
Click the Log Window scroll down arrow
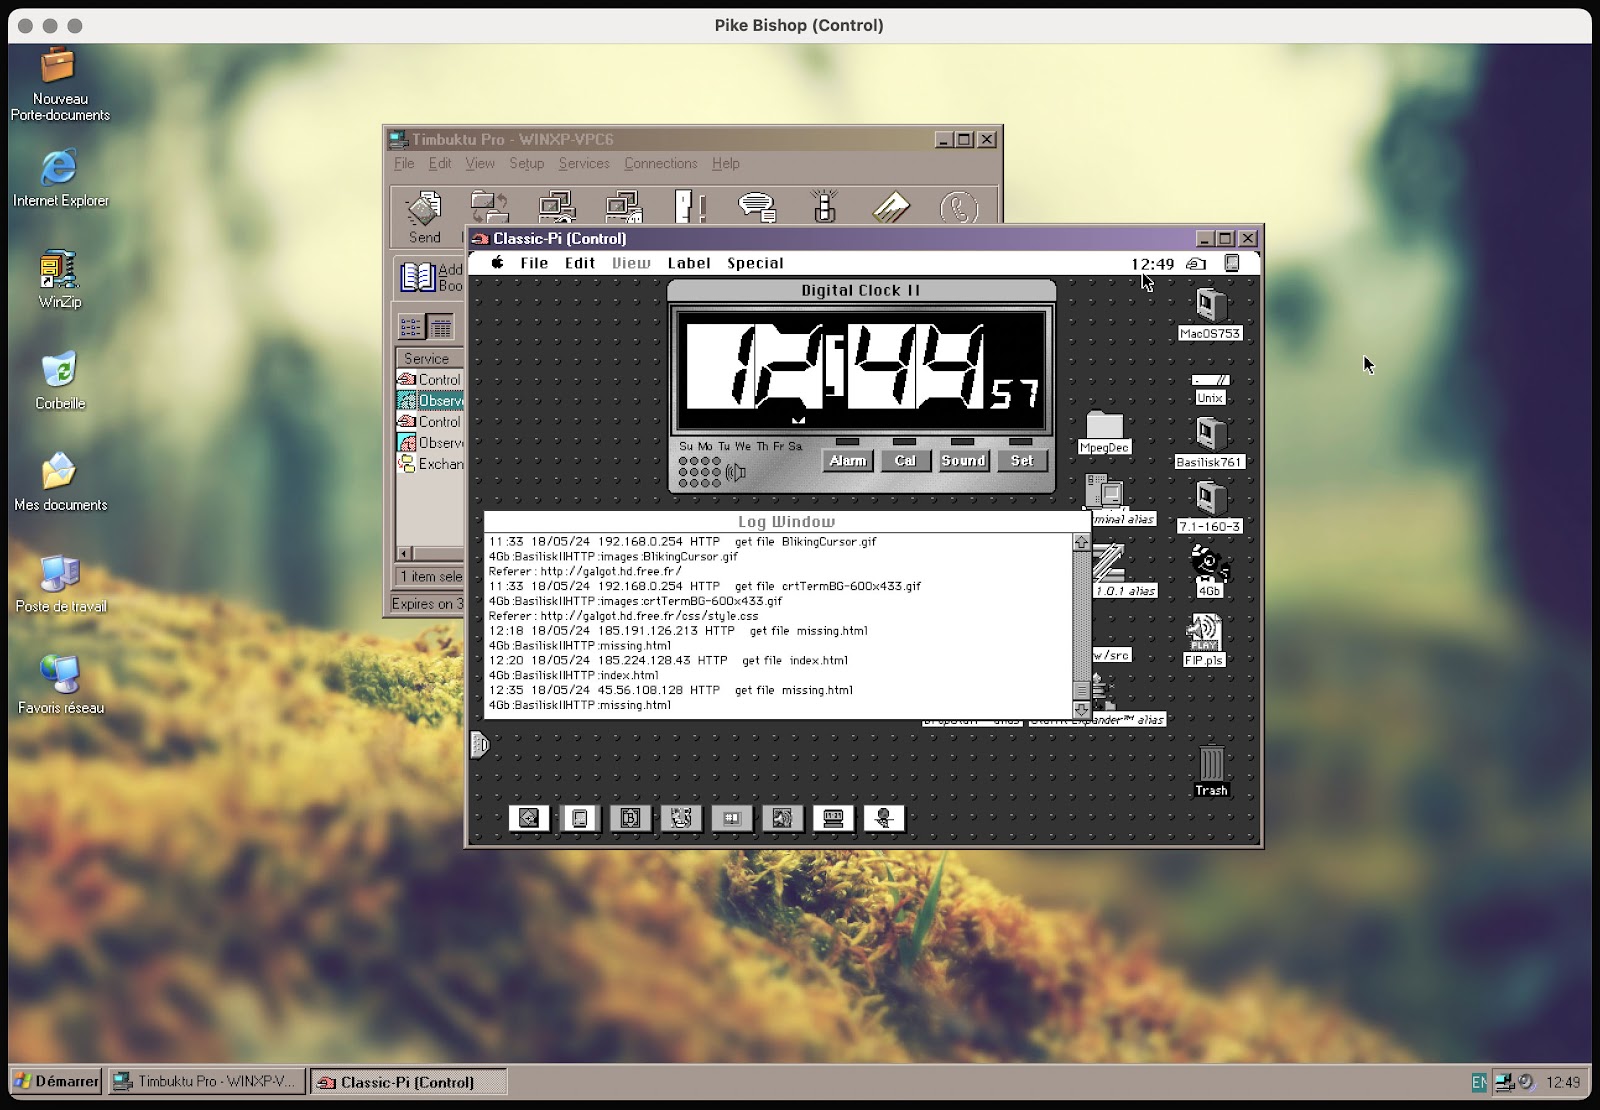pyautogui.click(x=1081, y=709)
